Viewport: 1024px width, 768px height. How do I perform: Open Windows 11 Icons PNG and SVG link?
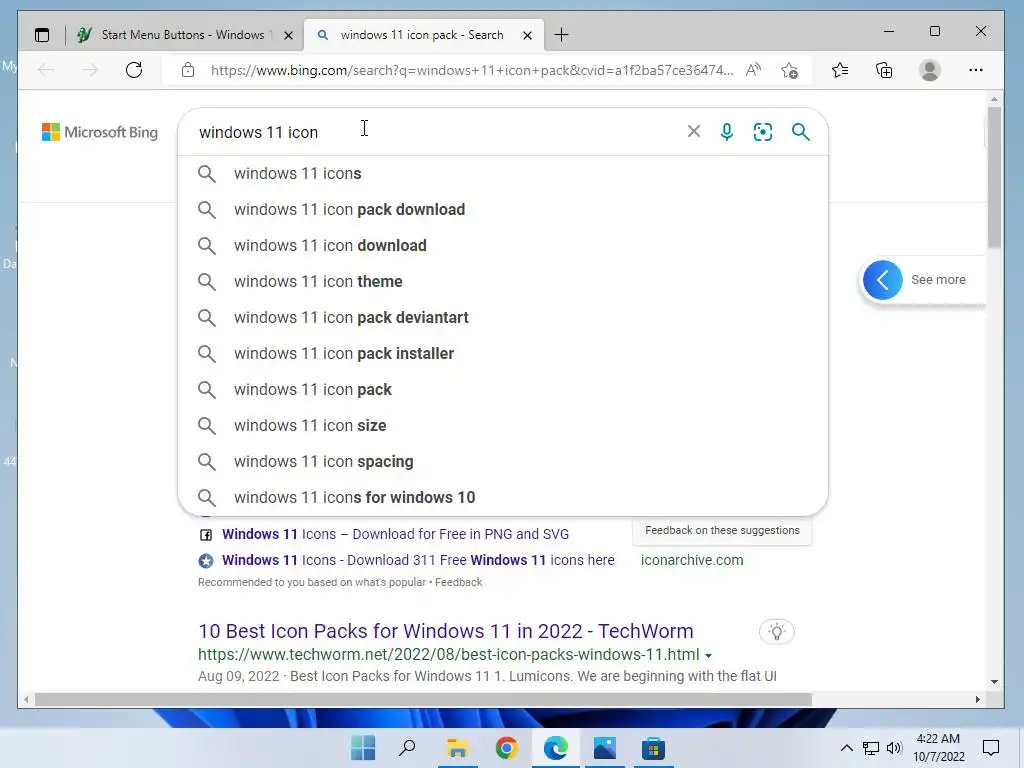[x=395, y=534]
